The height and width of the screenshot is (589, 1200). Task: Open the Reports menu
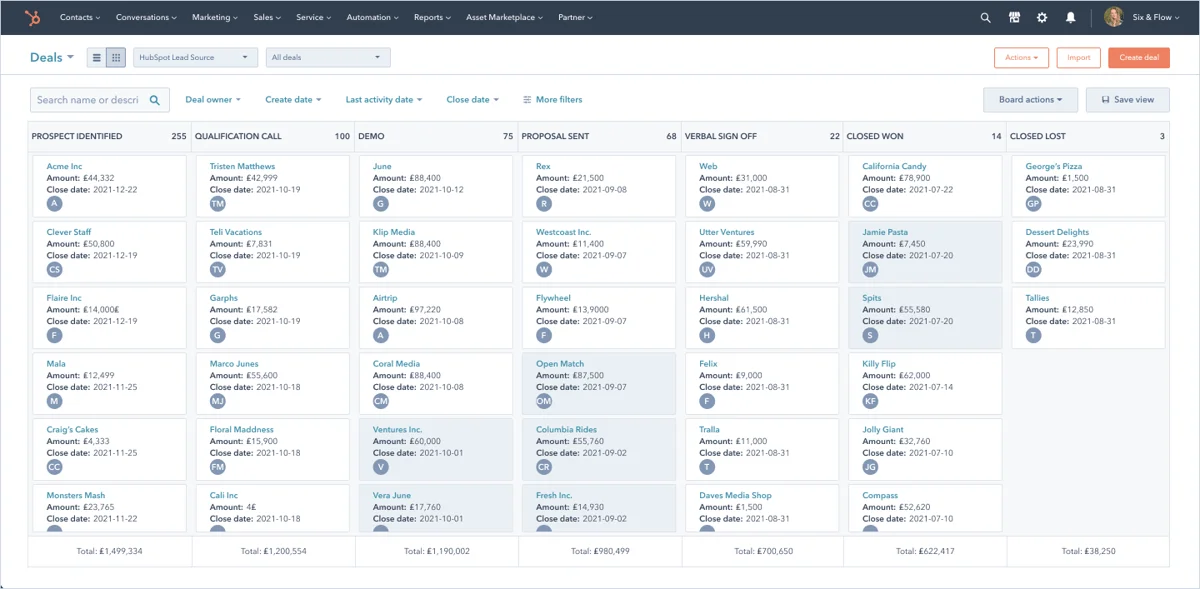432,17
